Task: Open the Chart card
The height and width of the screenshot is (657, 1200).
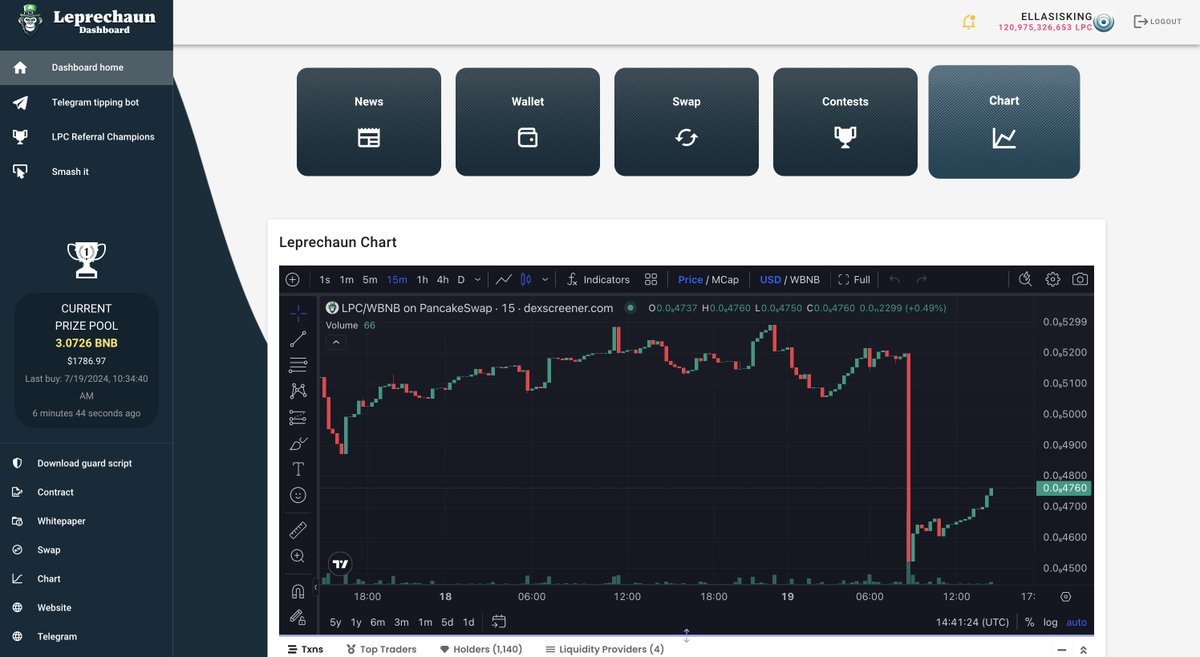Action: point(1004,122)
